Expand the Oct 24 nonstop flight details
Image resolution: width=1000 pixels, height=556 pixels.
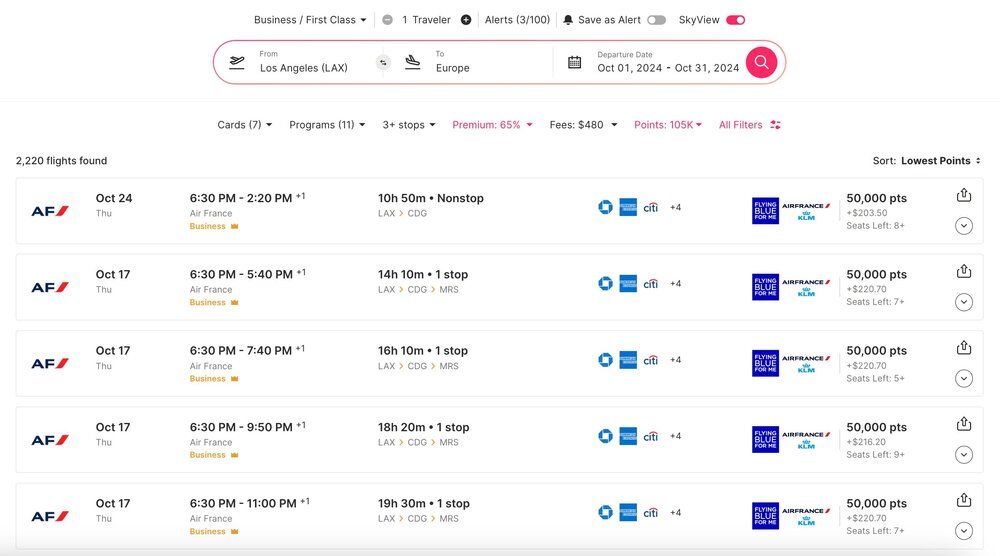point(964,226)
